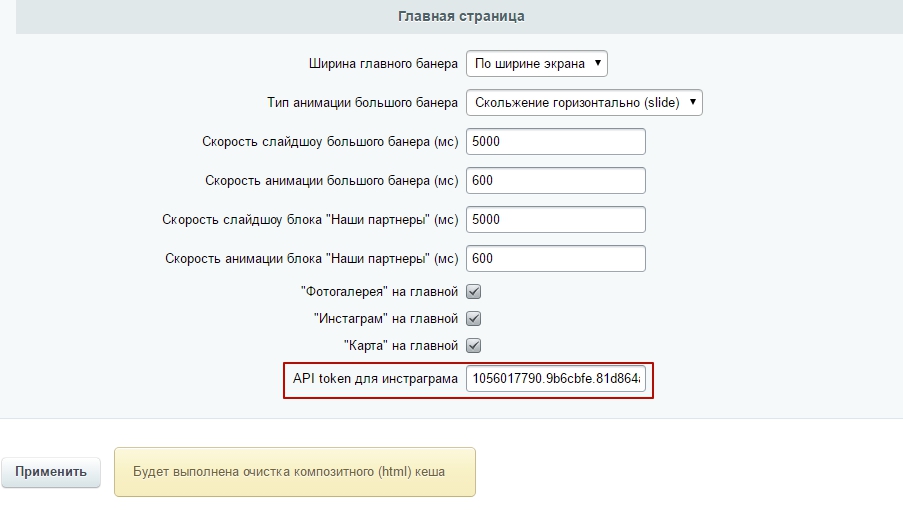Focus the Instagram API token input field
Image resolution: width=903 pixels, height=526 pixels.
(x=555, y=380)
